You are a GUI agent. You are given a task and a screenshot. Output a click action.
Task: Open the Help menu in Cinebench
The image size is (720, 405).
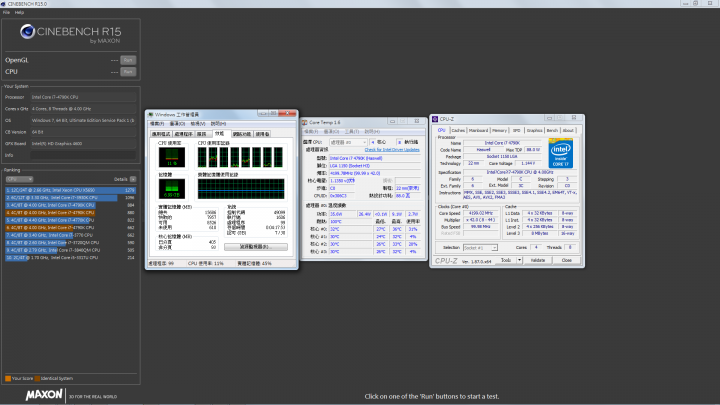coord(19,12)
